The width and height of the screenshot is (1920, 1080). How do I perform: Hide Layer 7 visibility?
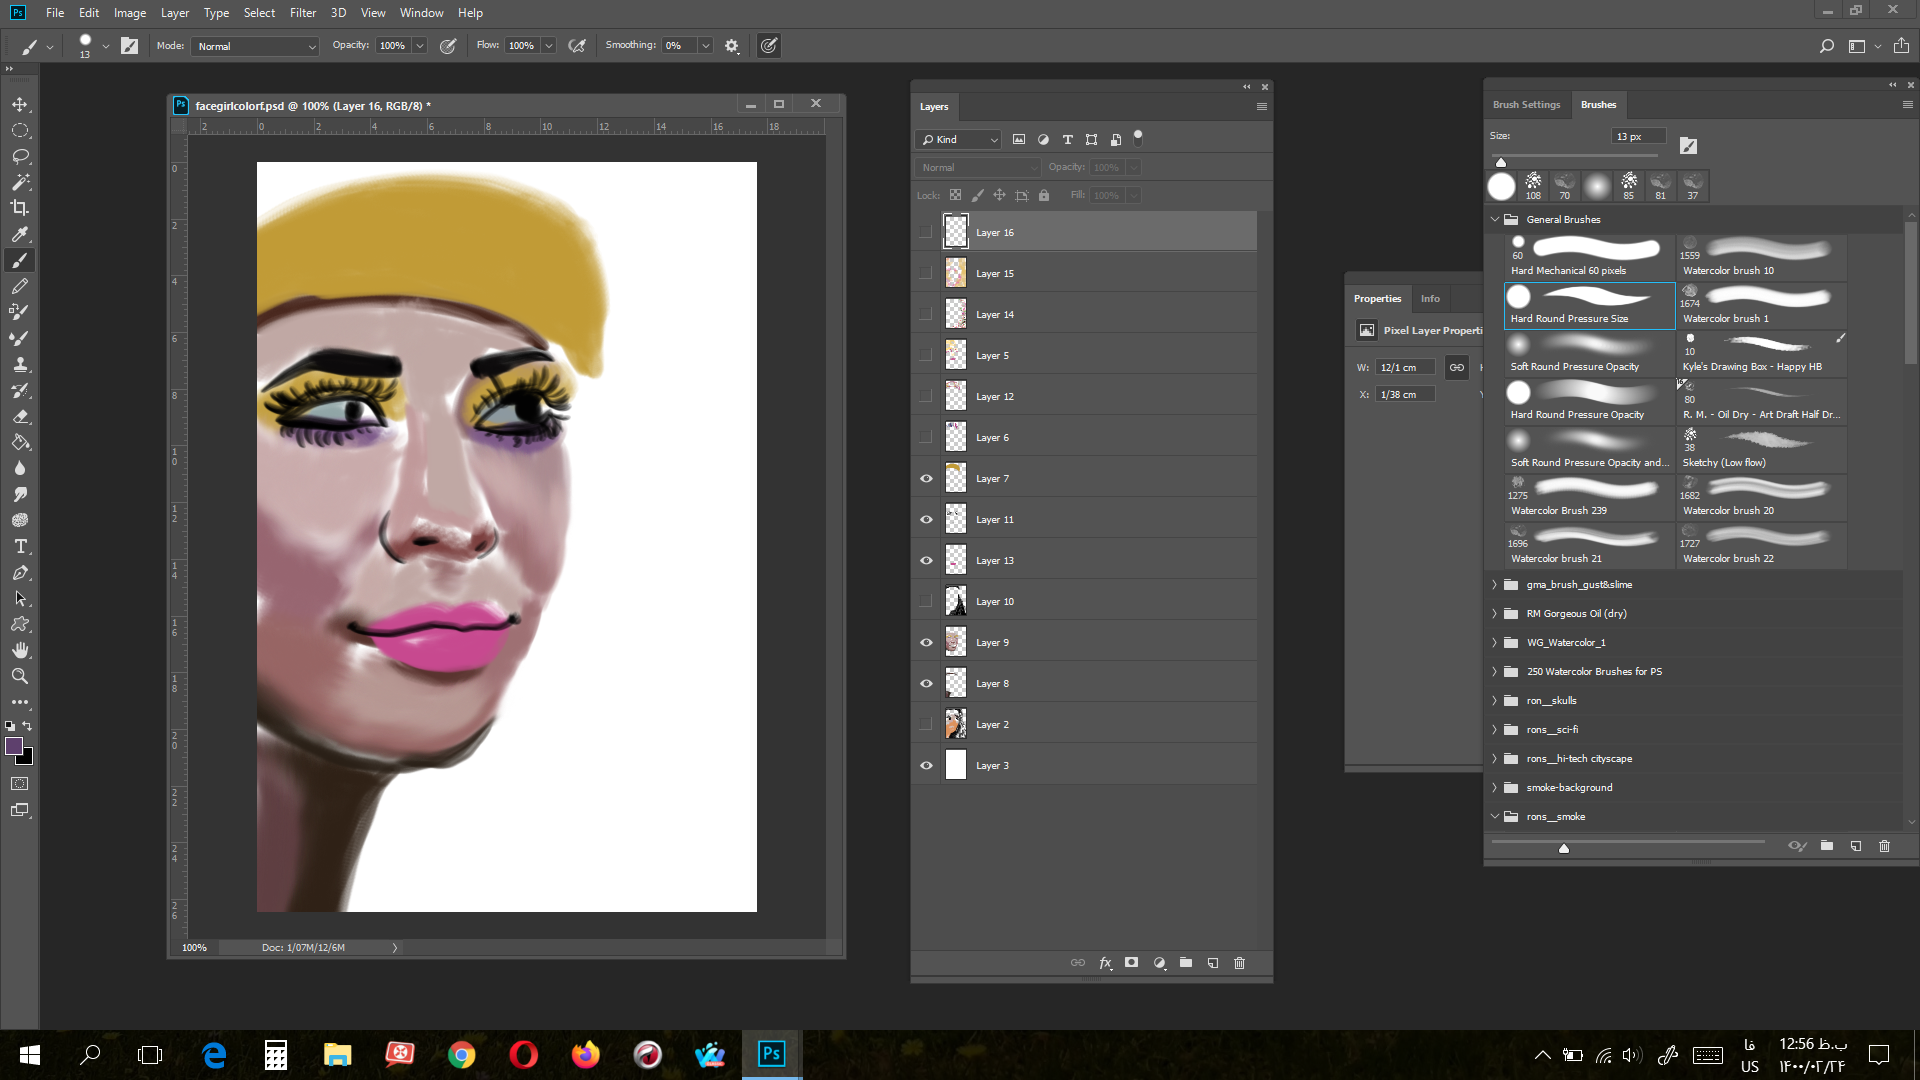[926, 479]
